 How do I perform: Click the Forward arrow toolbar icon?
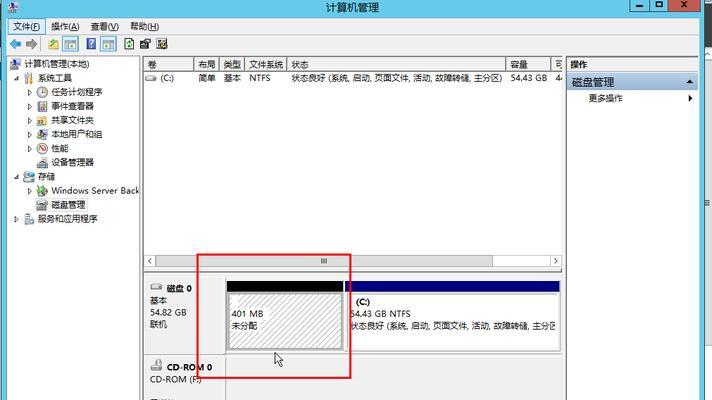pos(31,44)
